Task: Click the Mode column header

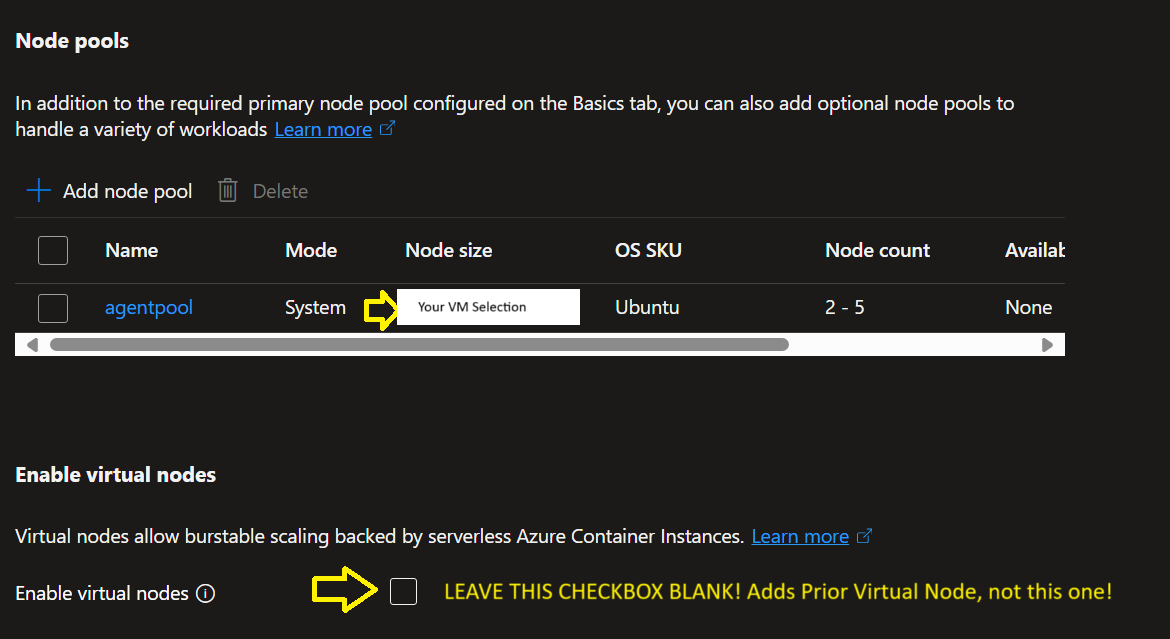Action: point(311,250)
